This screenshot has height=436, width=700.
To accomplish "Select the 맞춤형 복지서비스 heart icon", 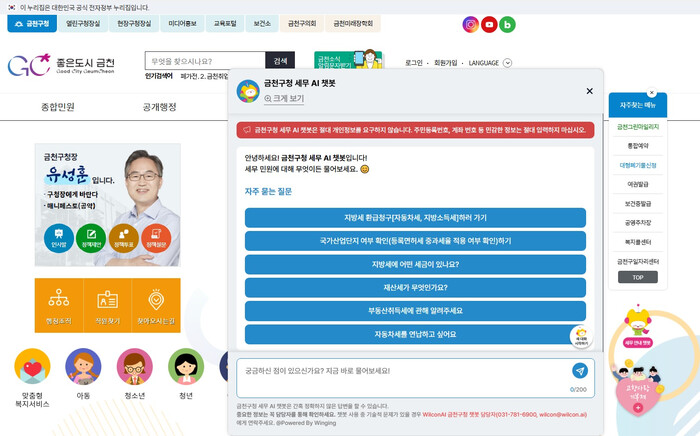I will [x=32, y=368].
